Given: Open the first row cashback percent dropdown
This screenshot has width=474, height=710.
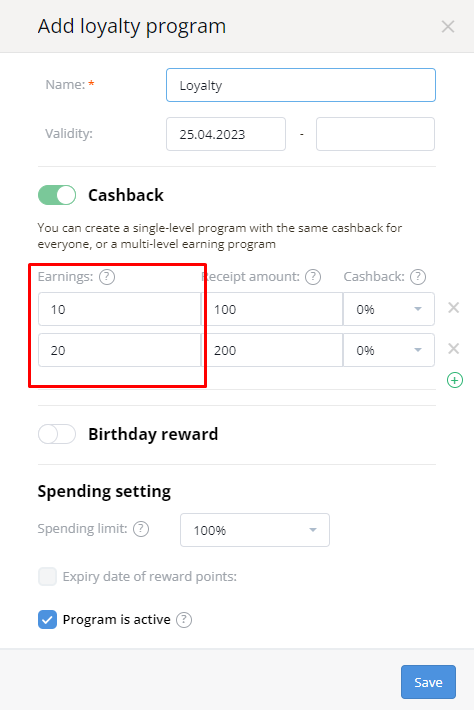Looking at the screenshot, I should pos(389,309).
